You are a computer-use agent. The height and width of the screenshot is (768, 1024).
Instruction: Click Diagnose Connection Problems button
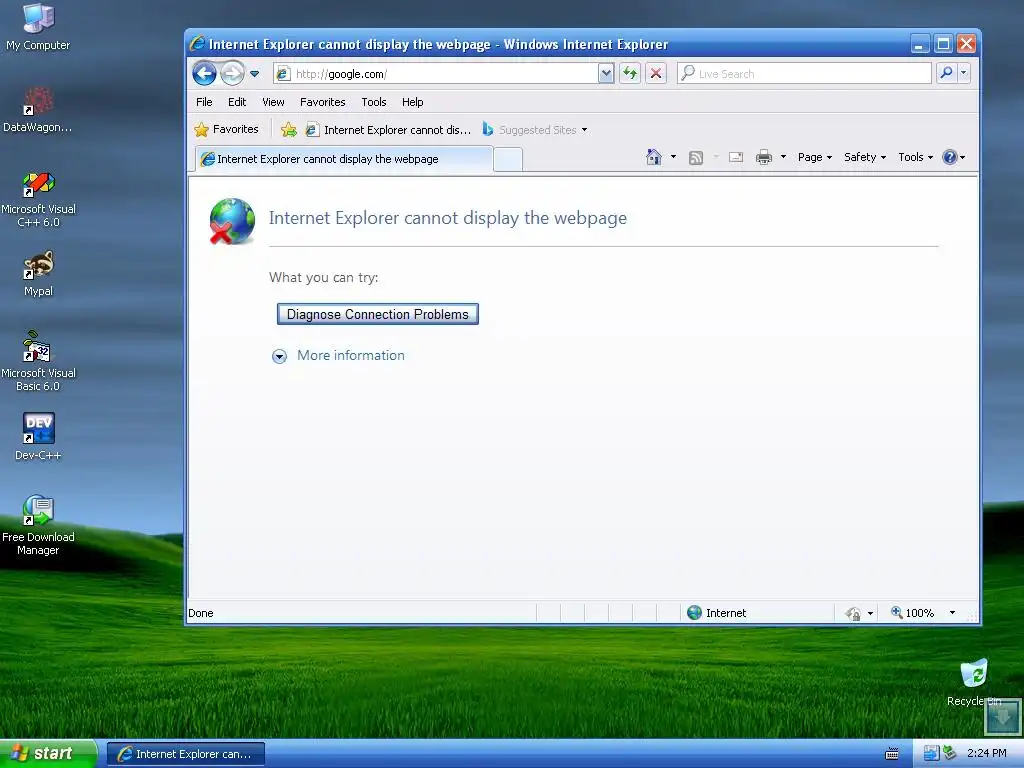coord(377,314)
